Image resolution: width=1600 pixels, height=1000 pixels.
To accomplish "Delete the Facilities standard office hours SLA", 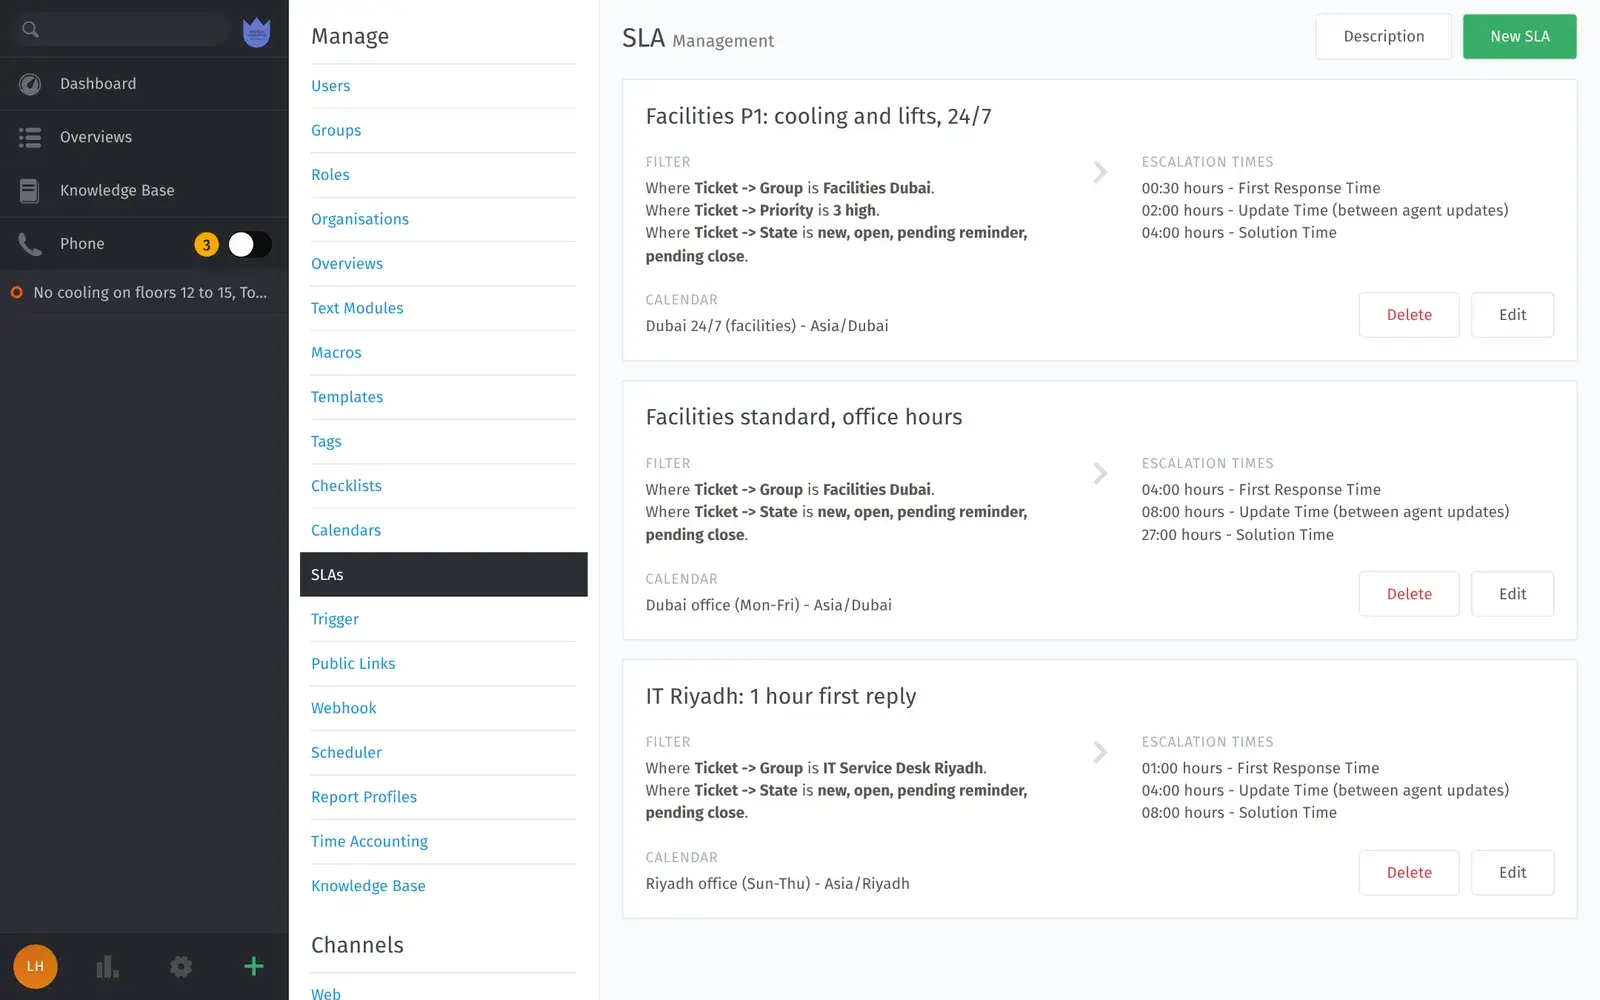I will click(x=1409, y=594).
